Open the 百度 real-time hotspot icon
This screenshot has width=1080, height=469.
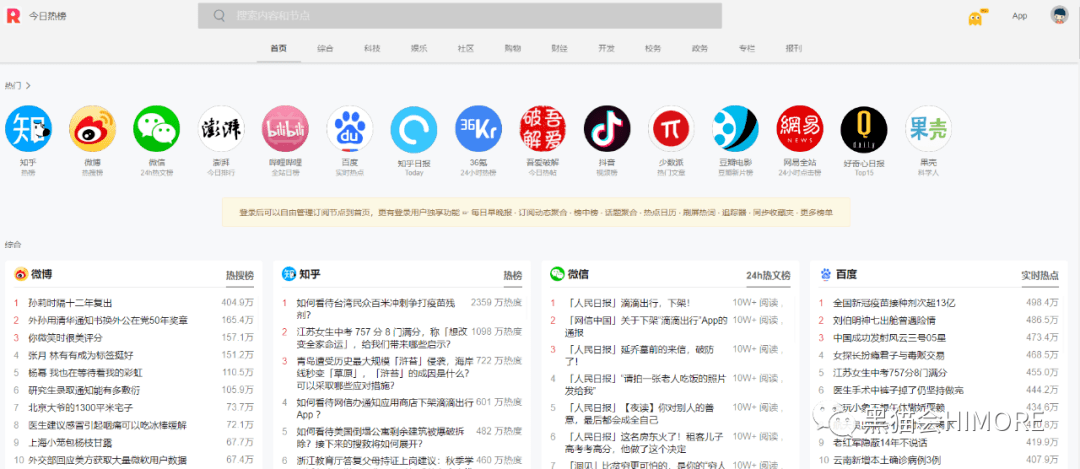(x=350, y=129)
